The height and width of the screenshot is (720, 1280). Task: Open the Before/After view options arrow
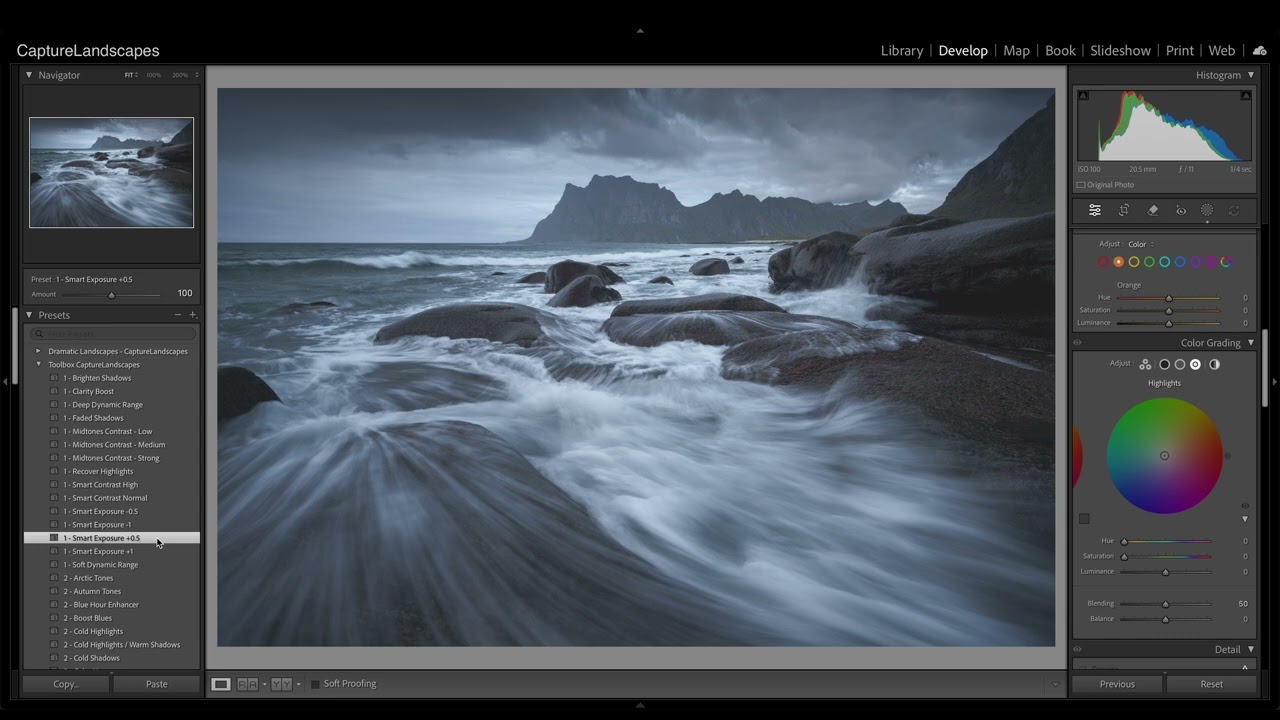pos(298,684)
